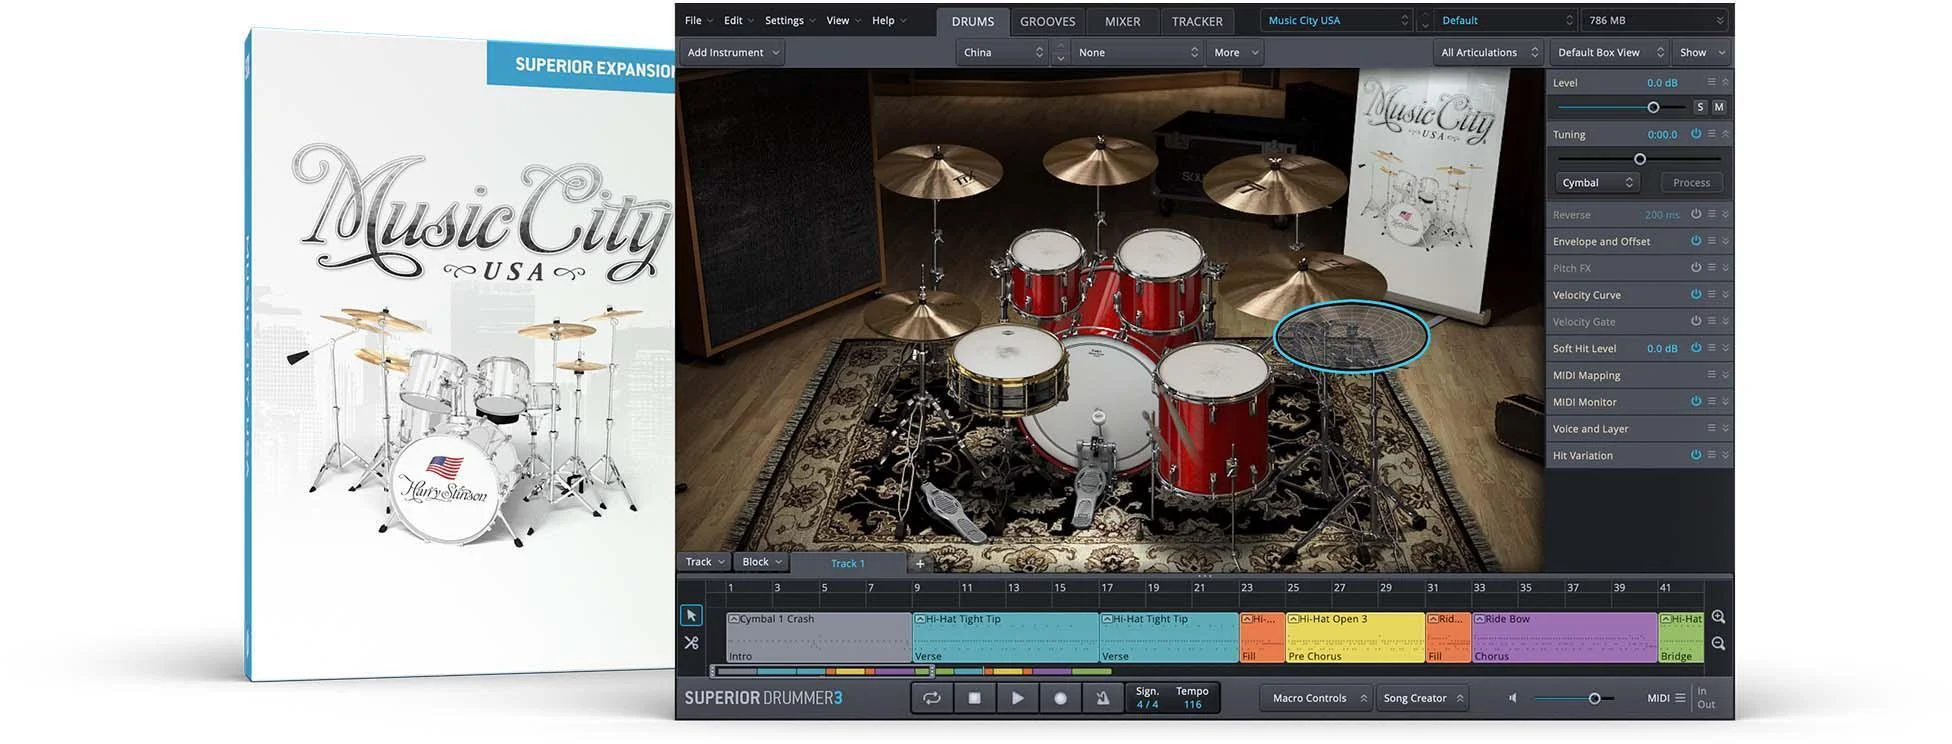Start playback with the play button
The height and width of the screenshot is (744, 1952).
coord(1017,698)
